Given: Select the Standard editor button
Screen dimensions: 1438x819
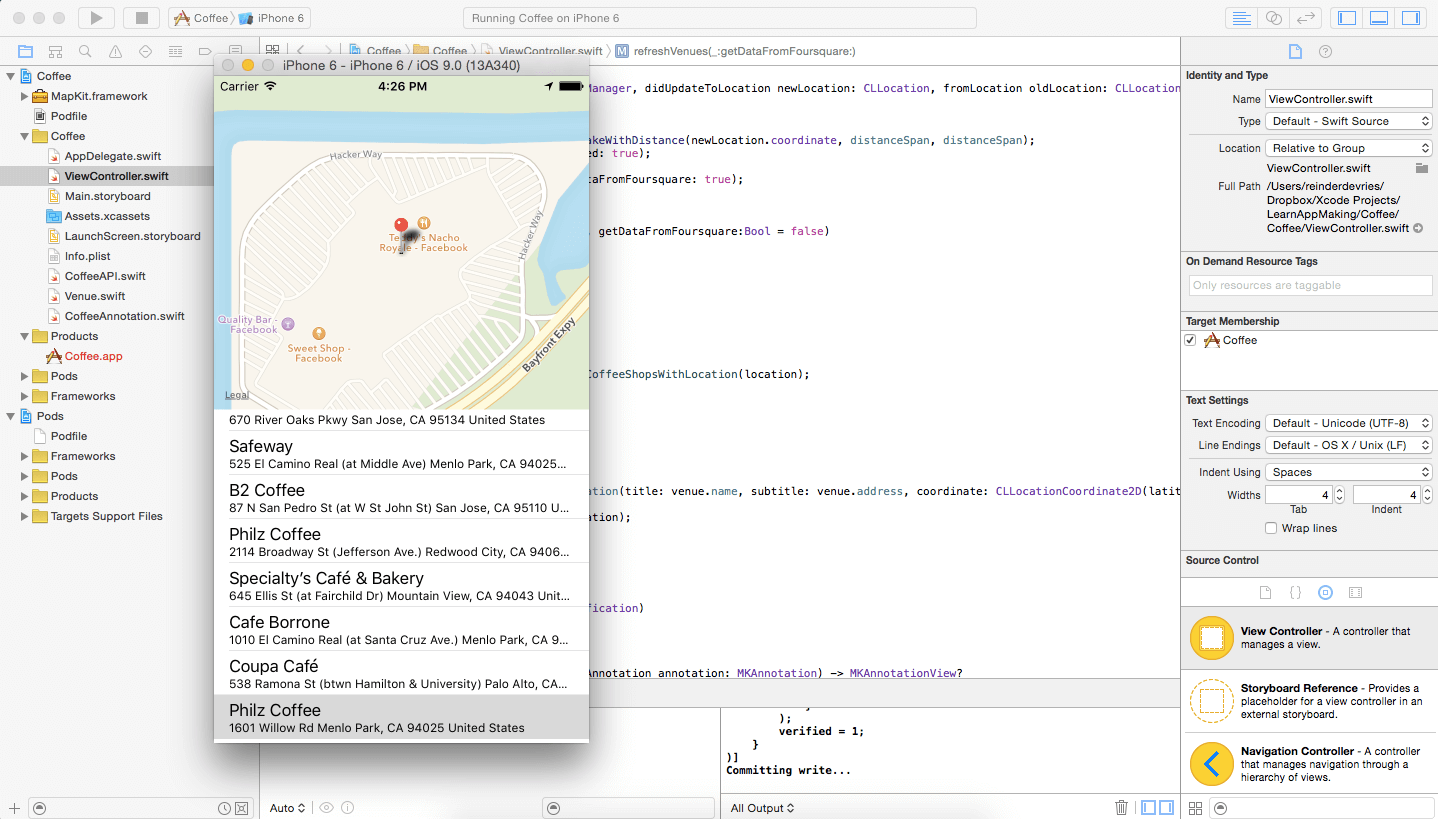Looking at the screenshot, I should pos(1241,18).
